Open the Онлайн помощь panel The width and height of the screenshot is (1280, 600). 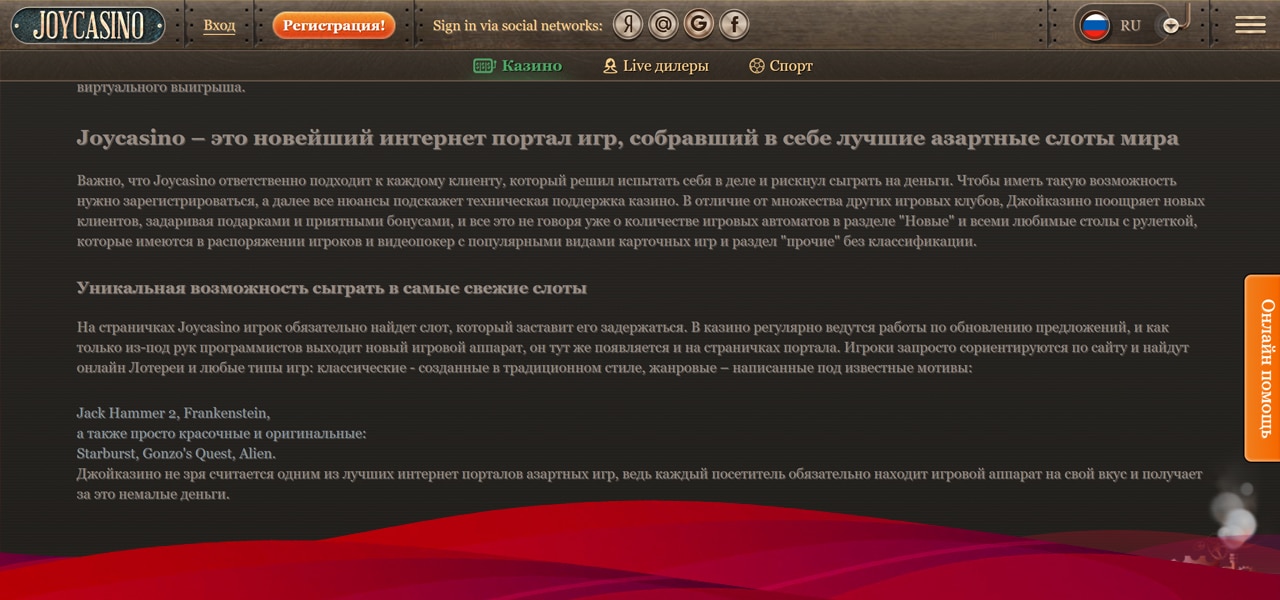(1262, 368)
